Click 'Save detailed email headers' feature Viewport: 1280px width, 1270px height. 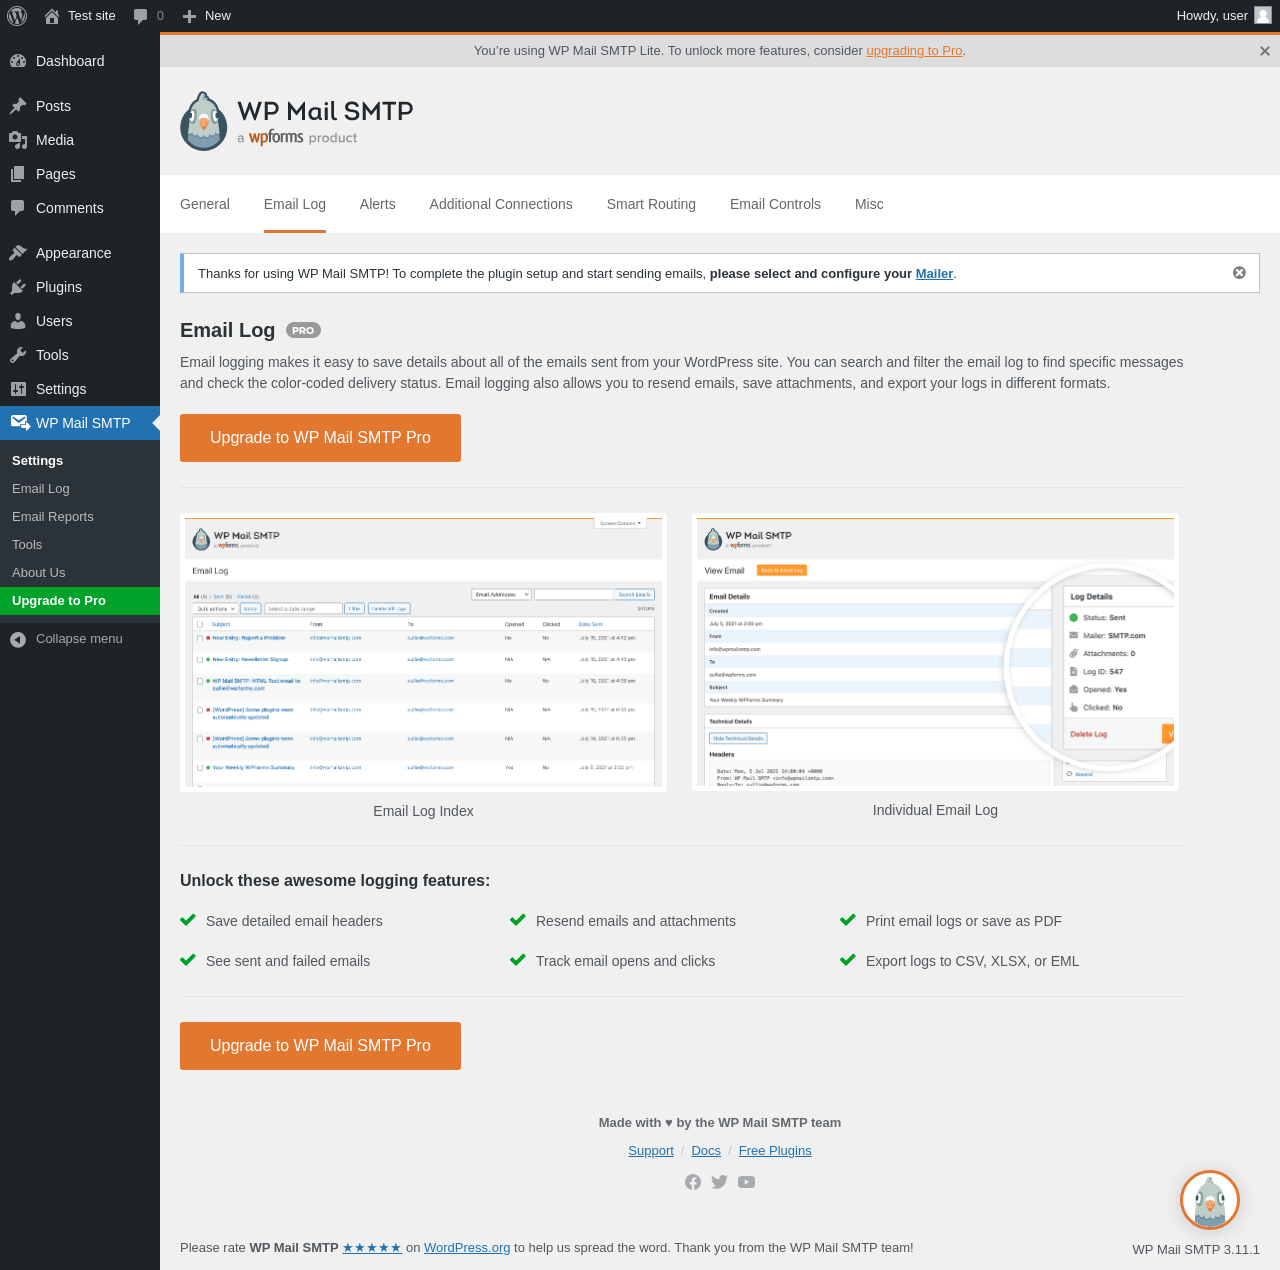click(x=294, y=921)
